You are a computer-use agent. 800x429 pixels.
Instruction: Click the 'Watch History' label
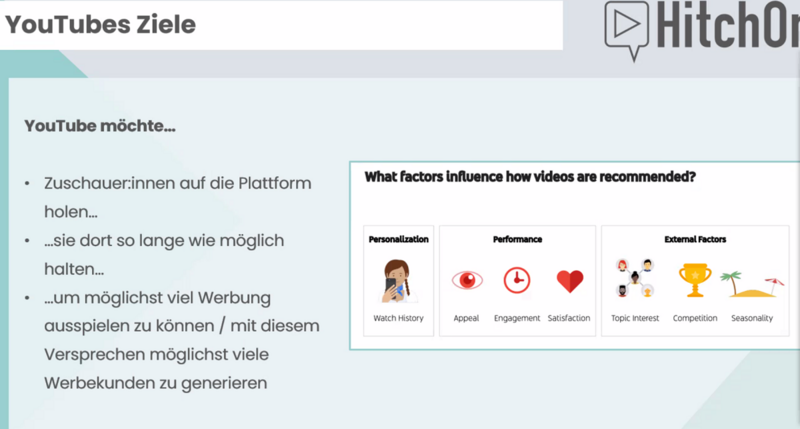coord(398,318)
